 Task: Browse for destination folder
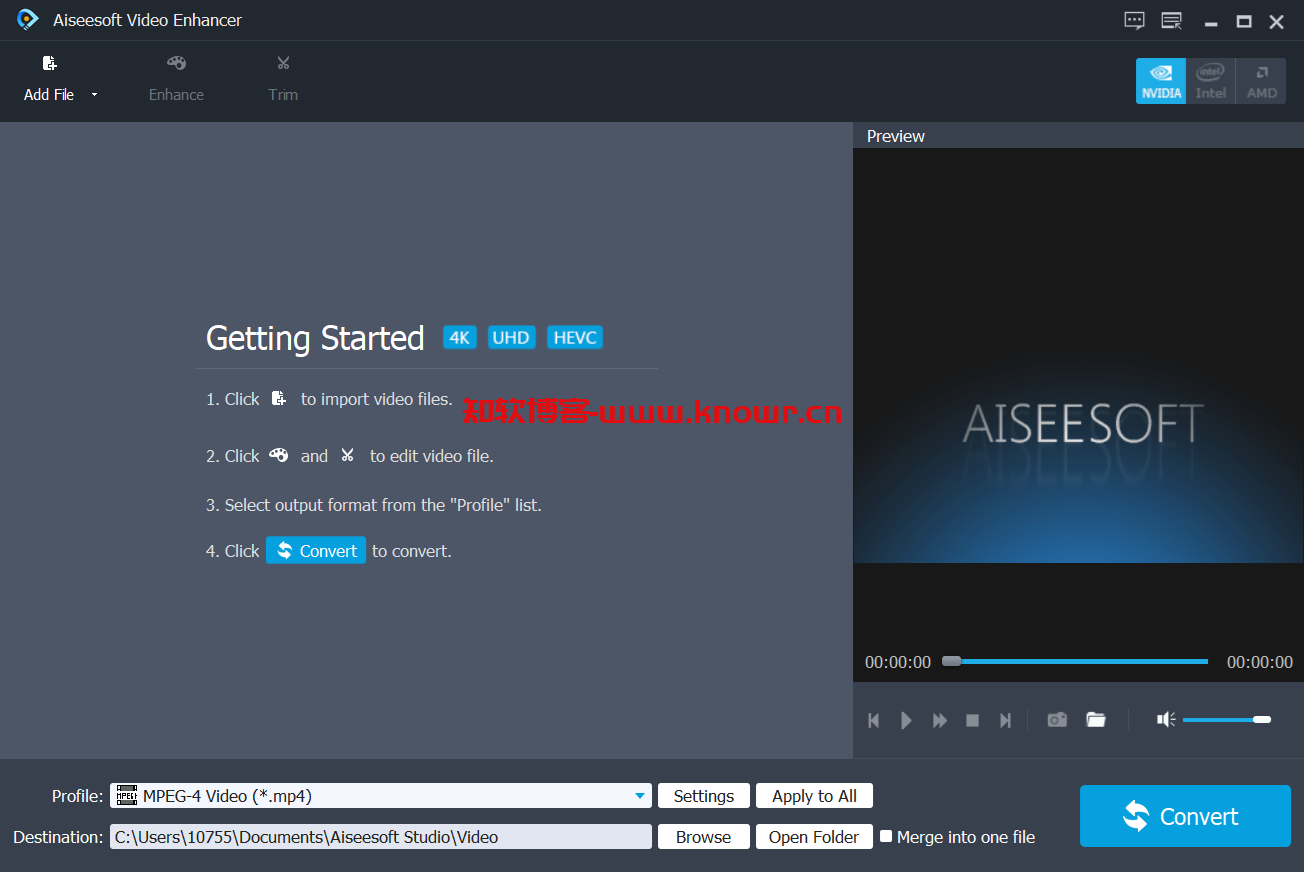[704, 837]
